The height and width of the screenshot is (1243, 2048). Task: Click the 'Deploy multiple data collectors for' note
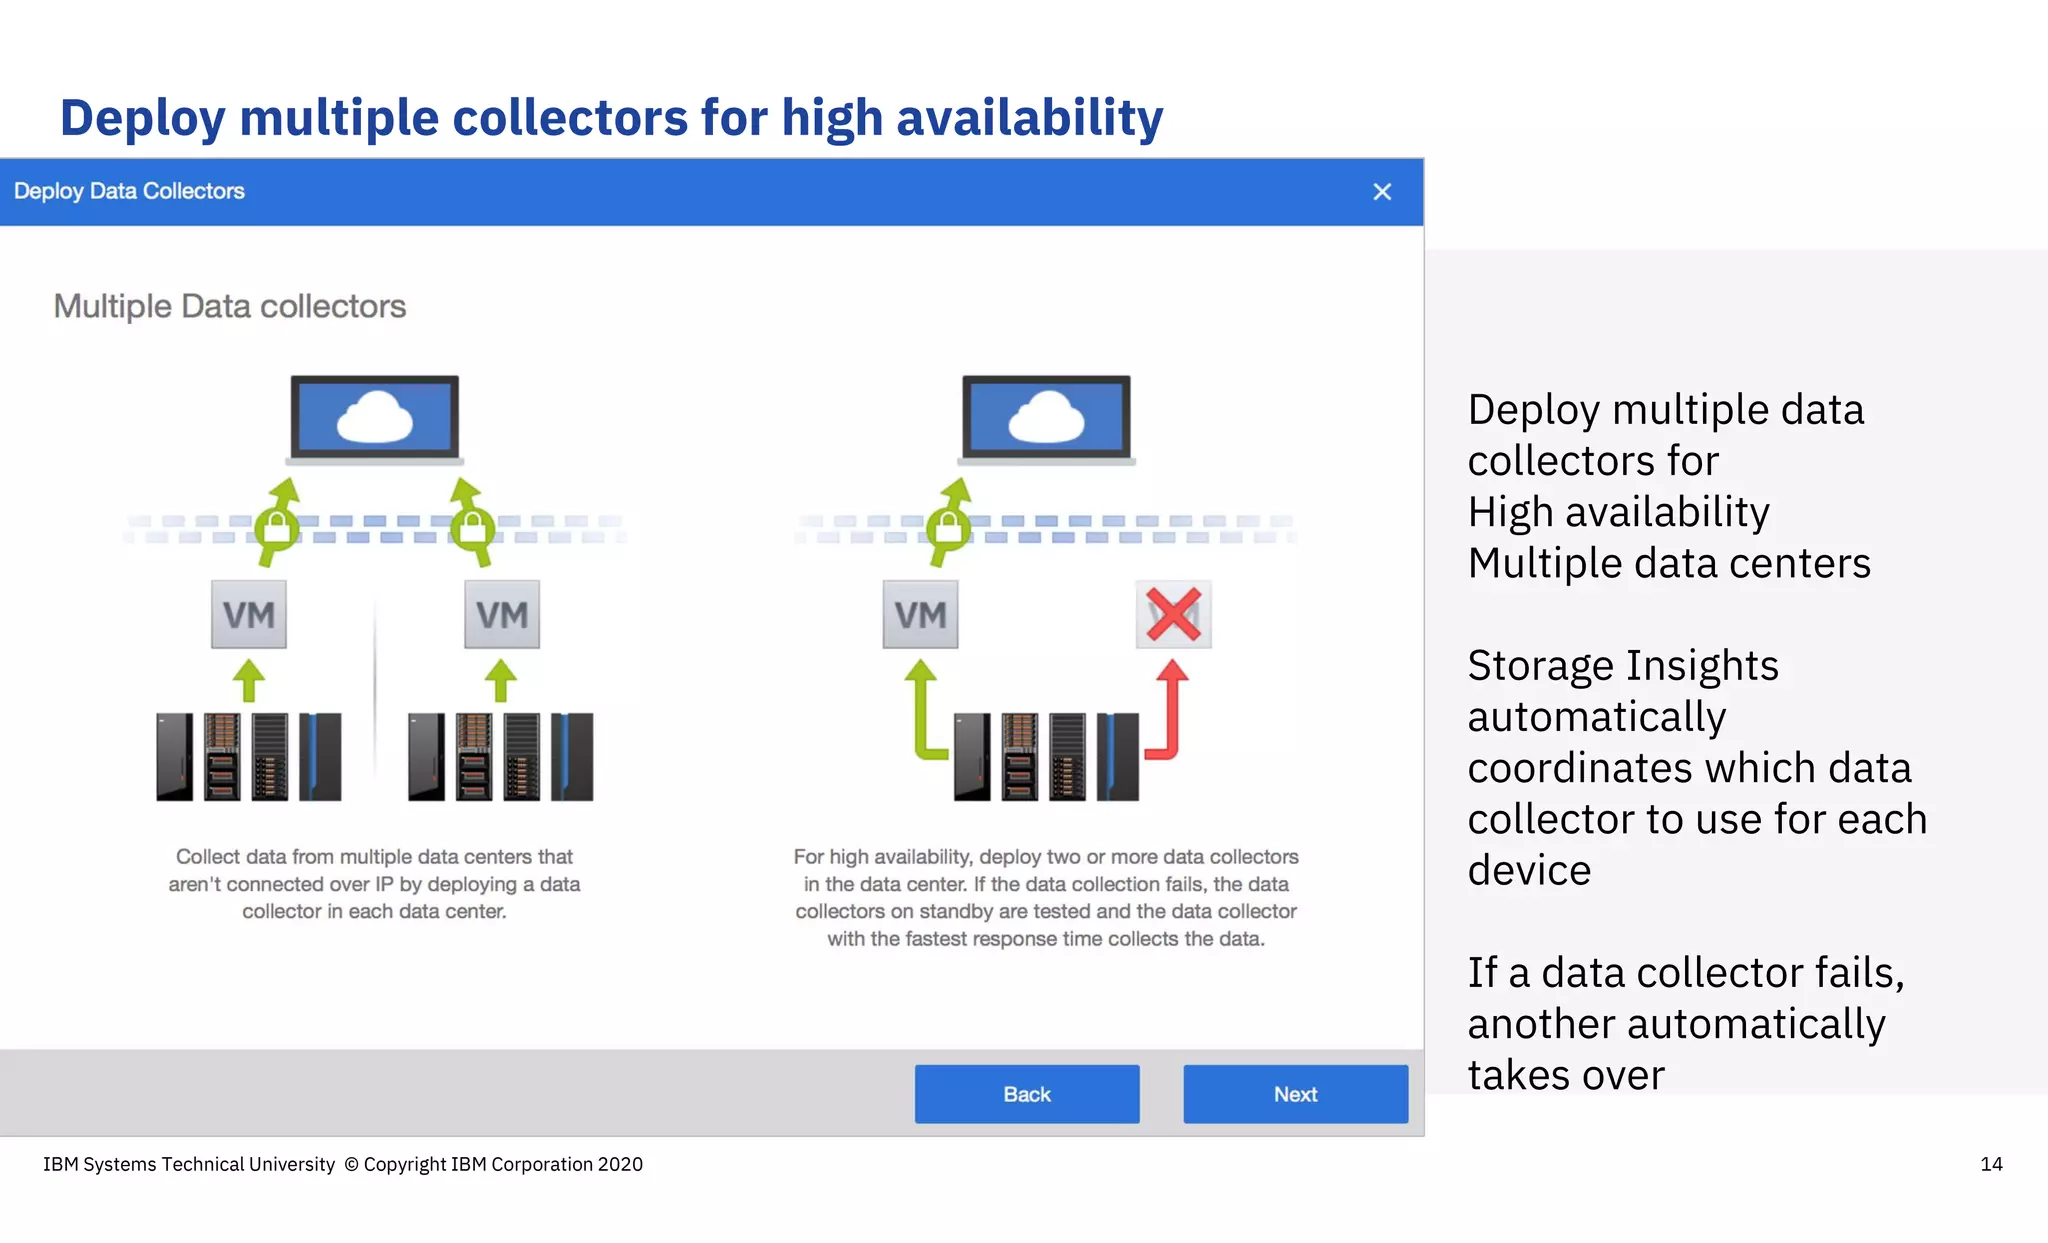tap(1668, 486)
